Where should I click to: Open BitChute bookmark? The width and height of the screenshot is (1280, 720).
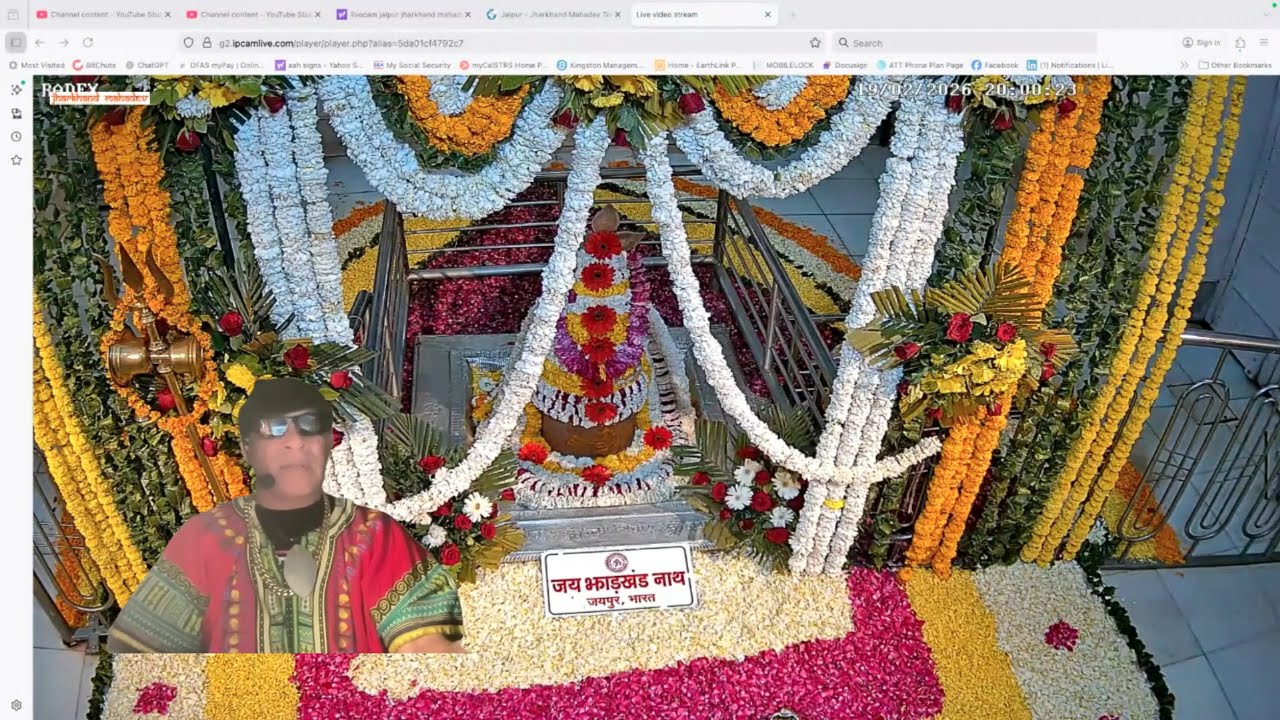click(95, 65)
